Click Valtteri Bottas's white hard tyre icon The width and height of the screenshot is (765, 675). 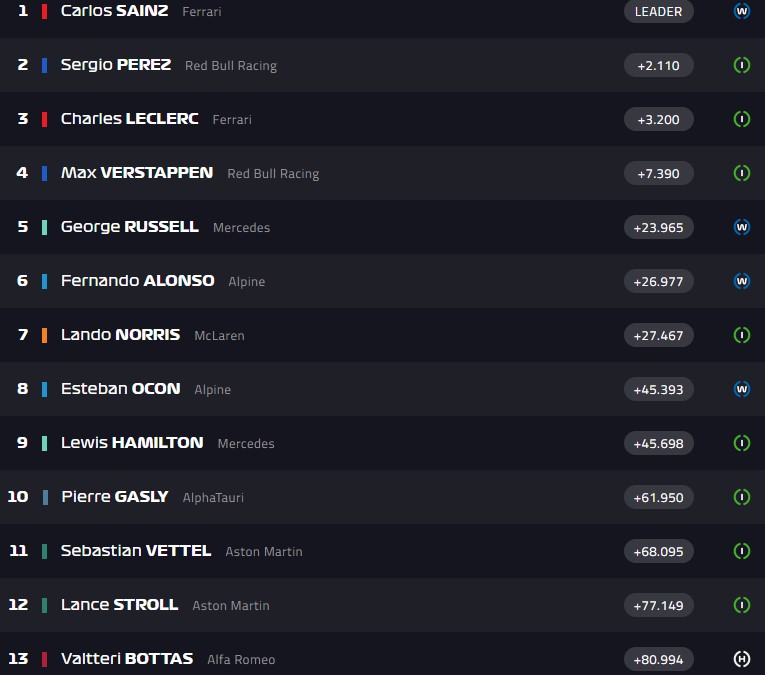coord(742,659)
